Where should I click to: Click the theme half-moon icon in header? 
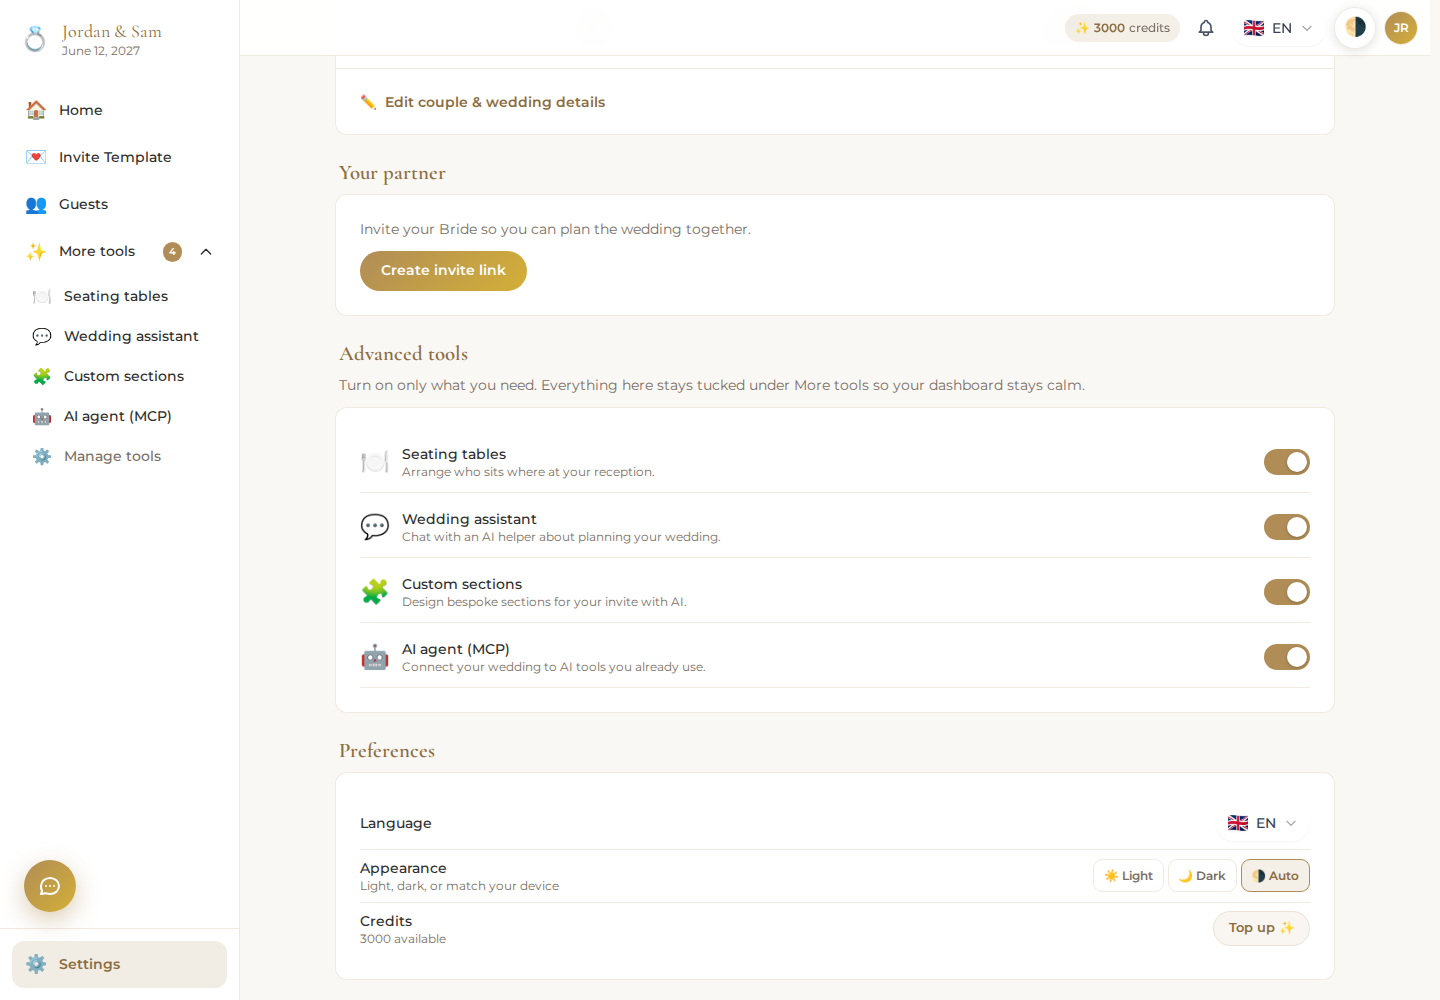coord(1355,27)
